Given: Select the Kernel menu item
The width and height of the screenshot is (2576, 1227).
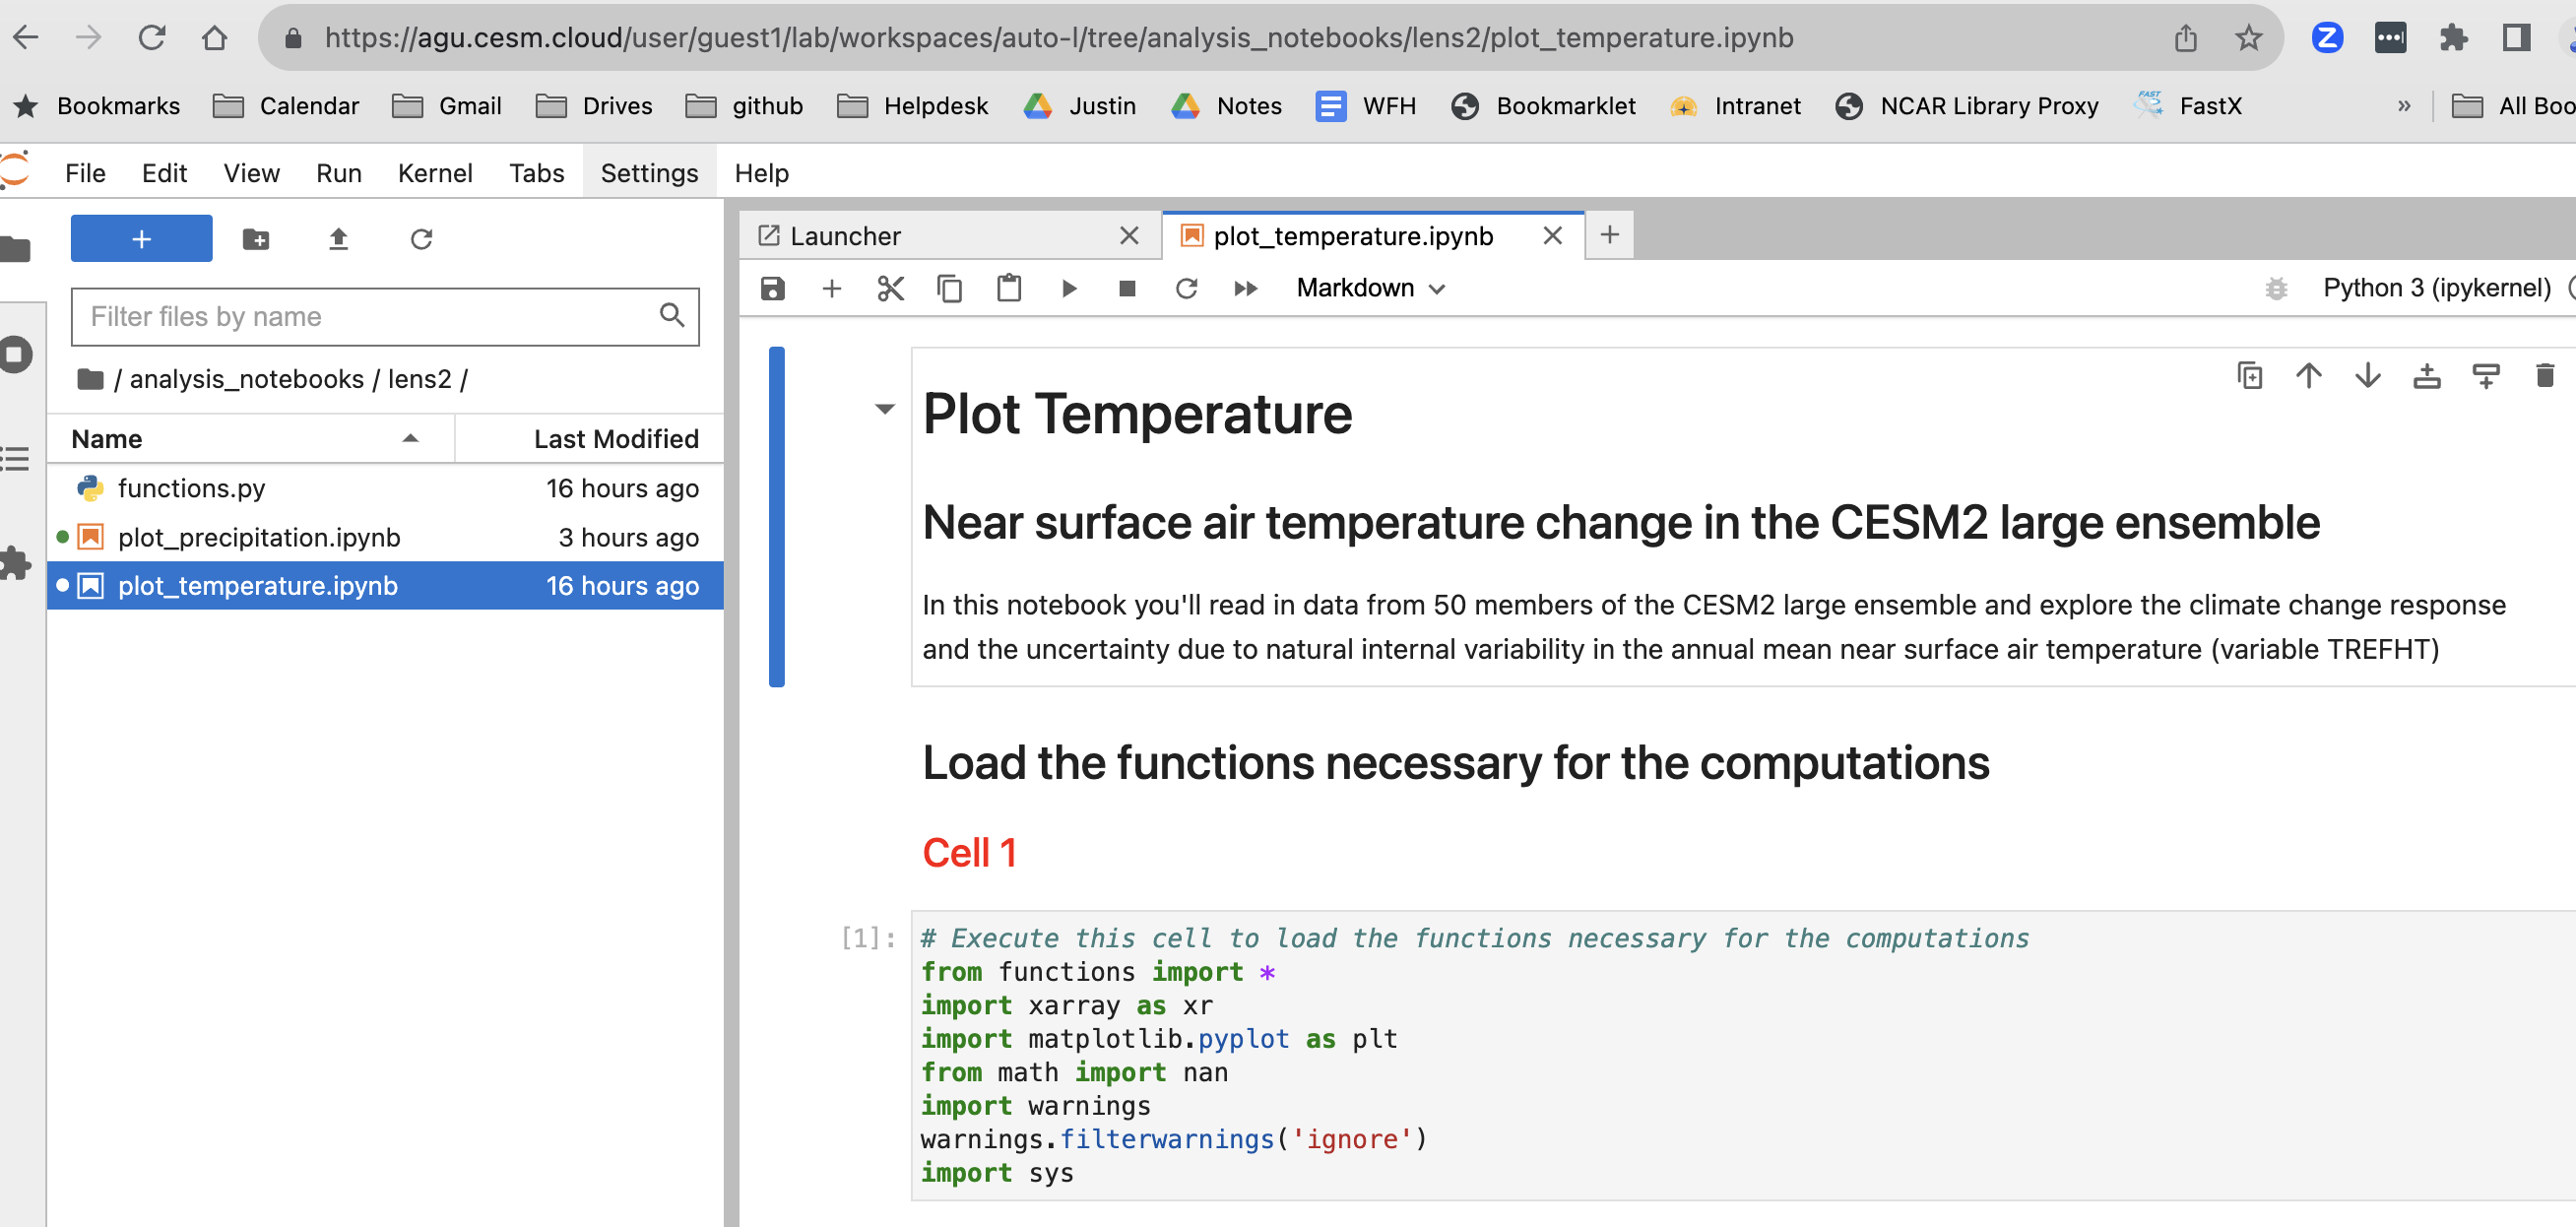Looking at the screenshot, I should [x=432, y=172].
